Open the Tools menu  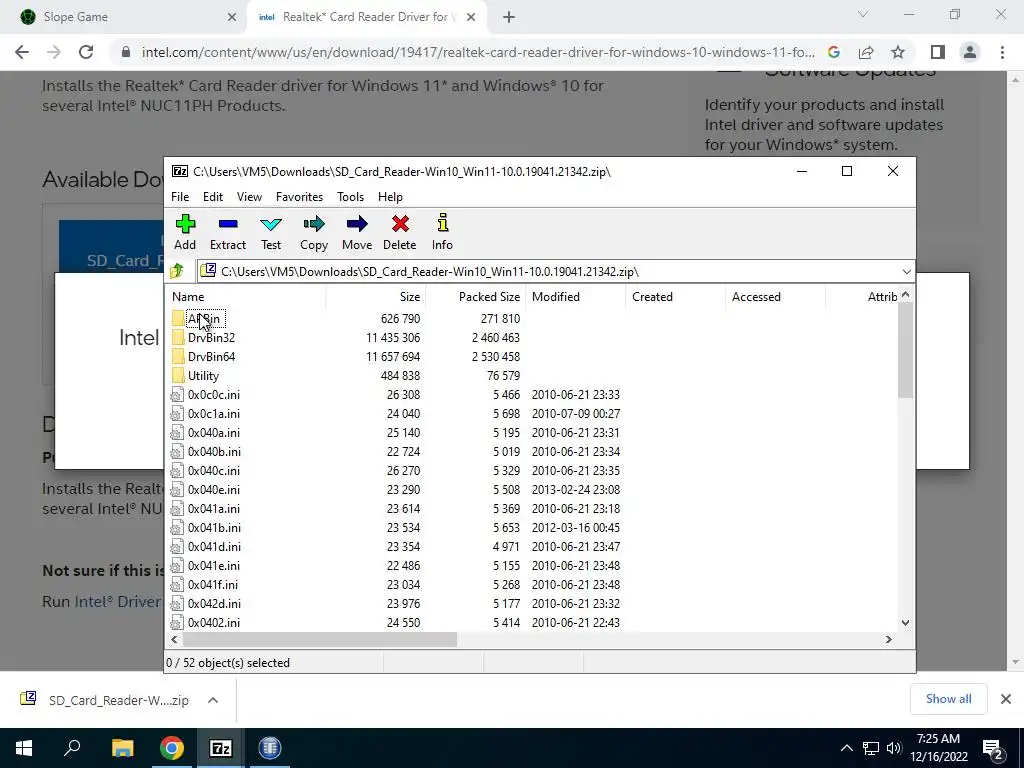tap(350, 197)
